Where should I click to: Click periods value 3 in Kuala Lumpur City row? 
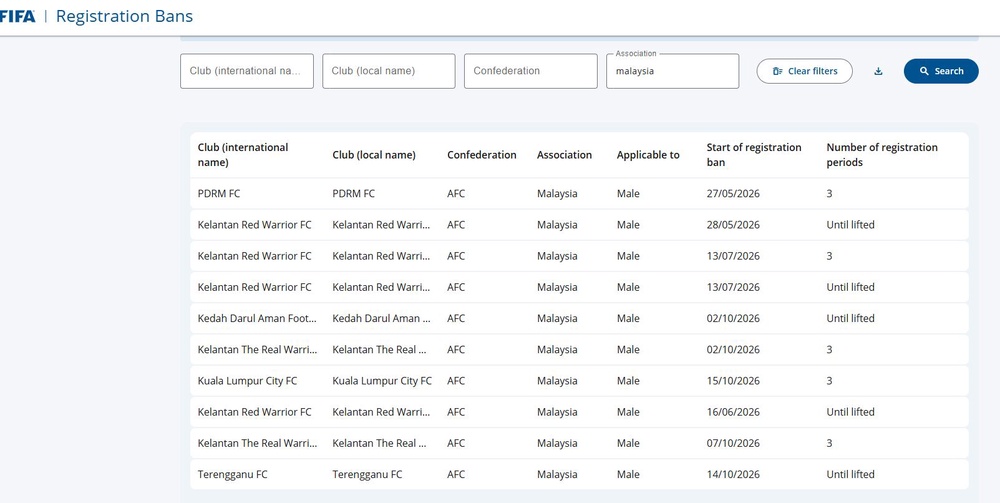point(829,381)
